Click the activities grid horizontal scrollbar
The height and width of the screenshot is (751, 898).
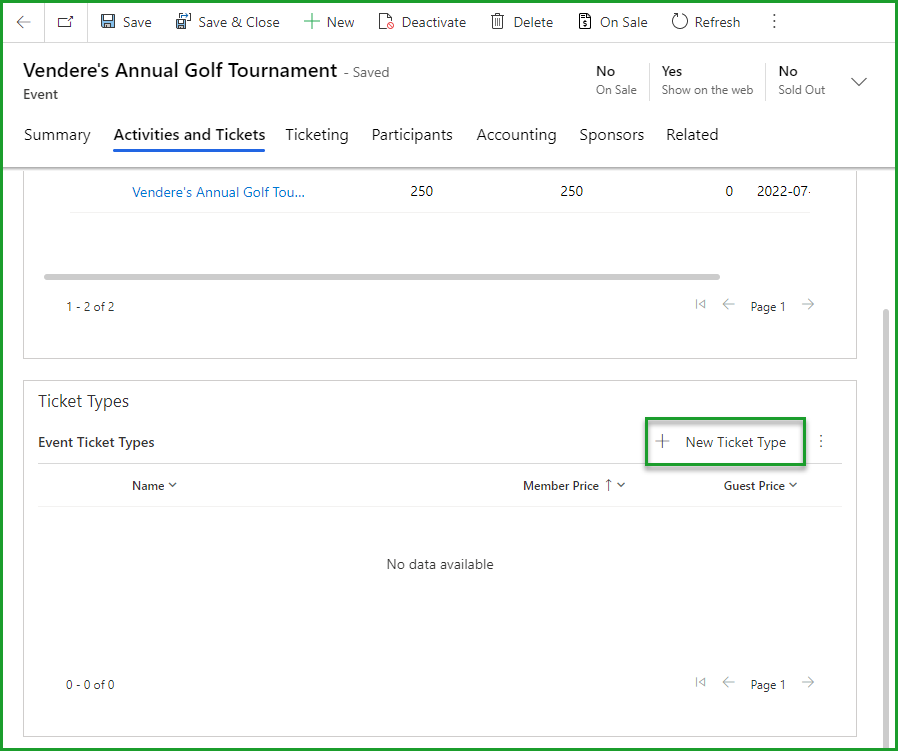(381, 277)
